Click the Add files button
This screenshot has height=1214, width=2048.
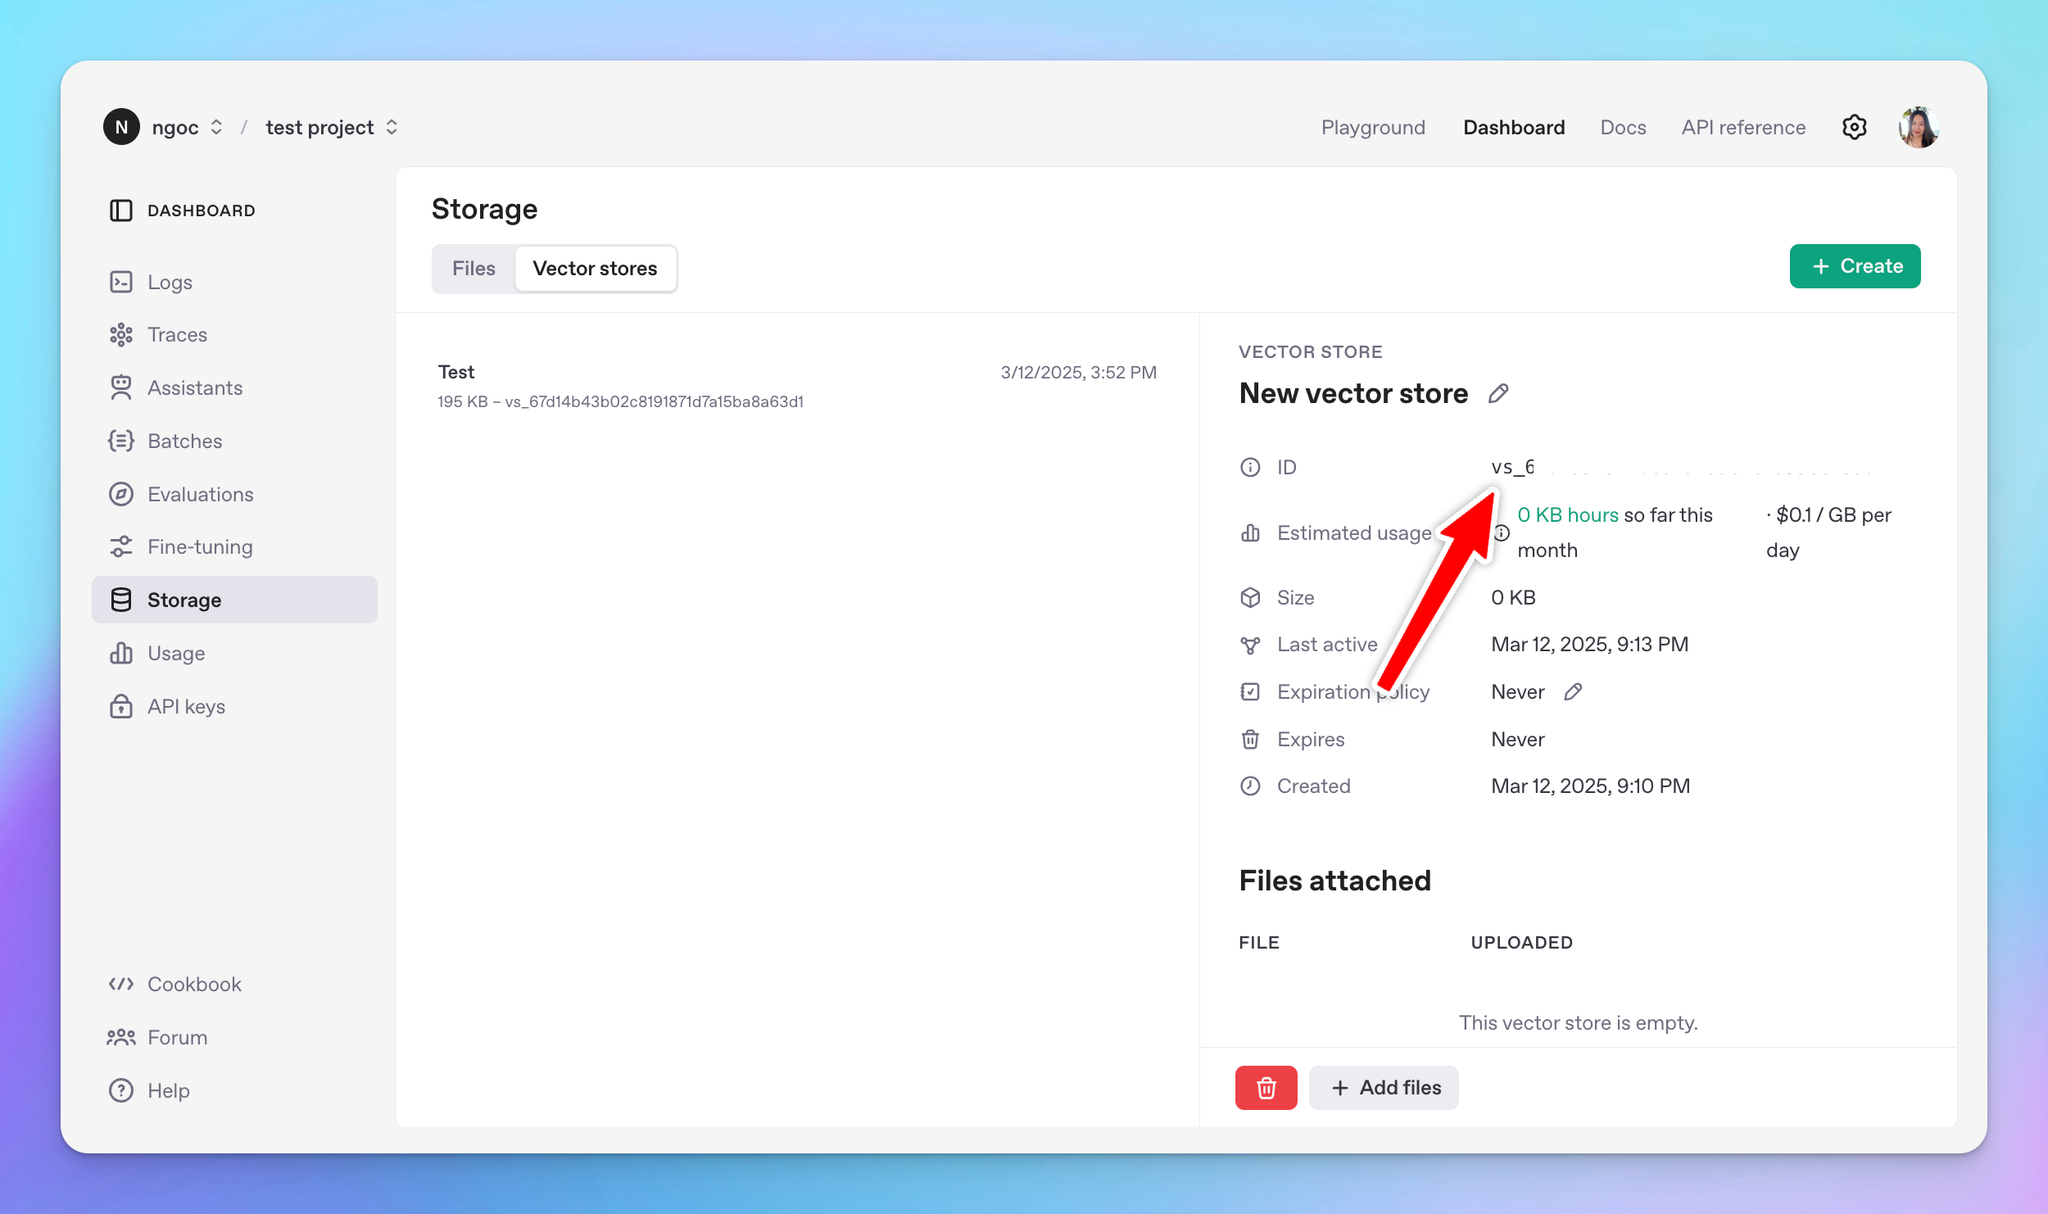click(1384, 1087)
